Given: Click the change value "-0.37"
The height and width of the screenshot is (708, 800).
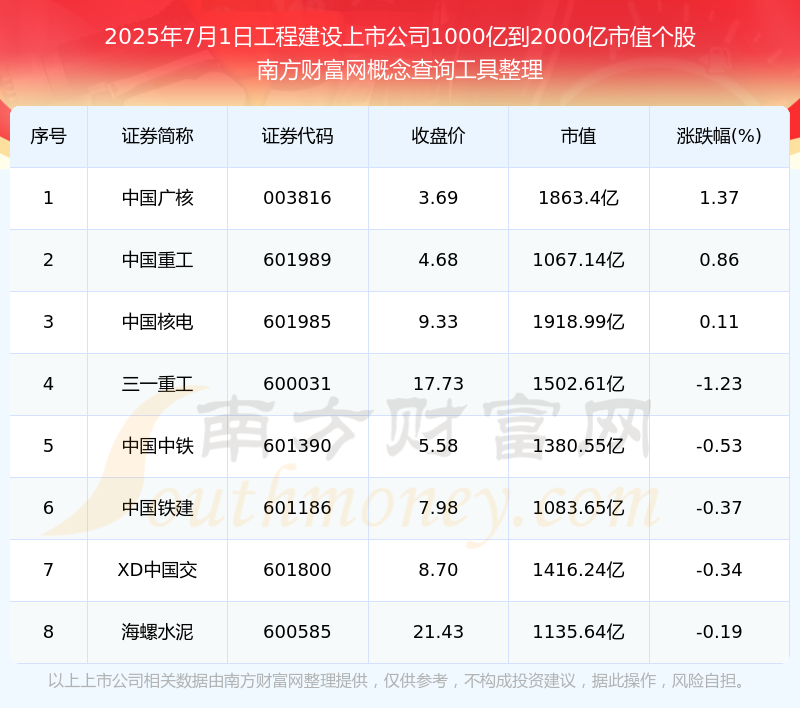Looking at the screenshot, I should tap(719, 508).
